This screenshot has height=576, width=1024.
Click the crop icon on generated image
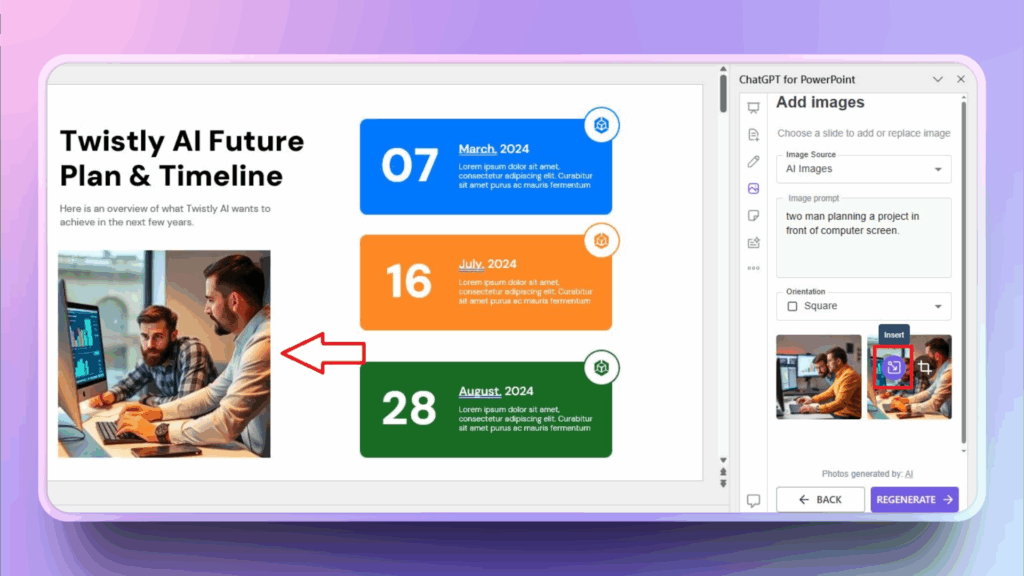coord(925,368)
